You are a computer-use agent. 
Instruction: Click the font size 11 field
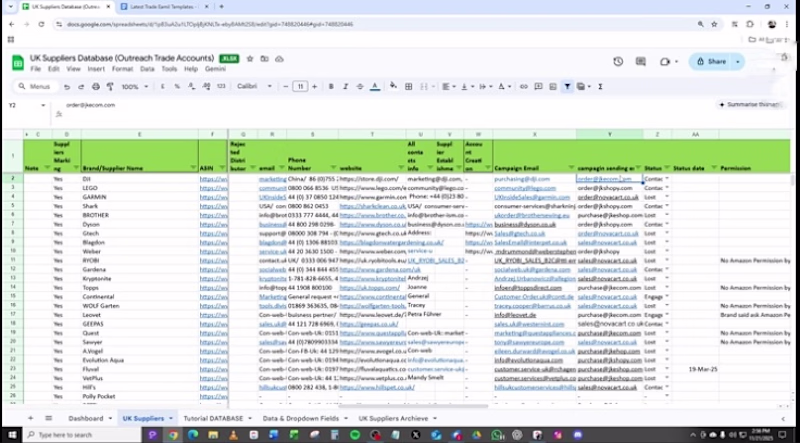pyautogui.click(x=300, y=87)
